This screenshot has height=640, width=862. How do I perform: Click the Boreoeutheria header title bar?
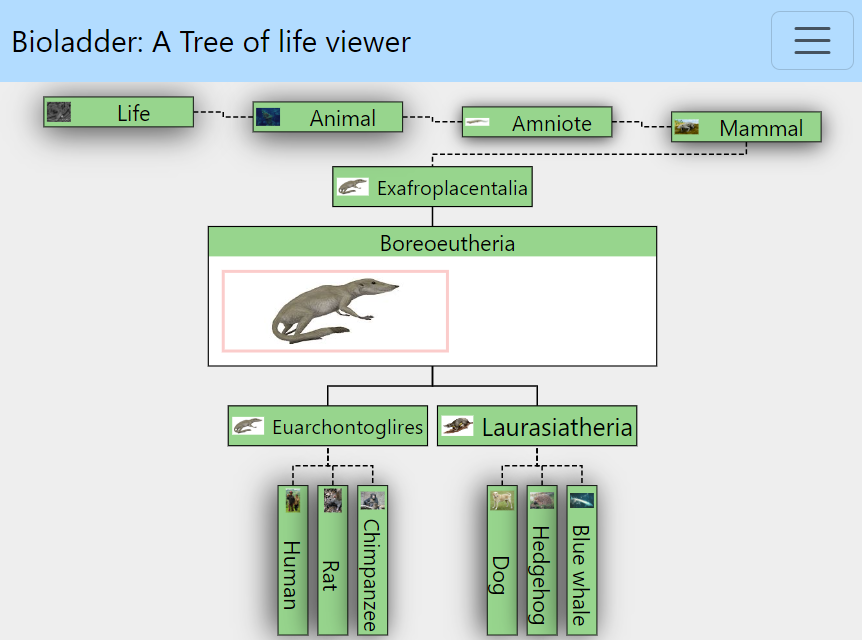click(x=432, y=243)
